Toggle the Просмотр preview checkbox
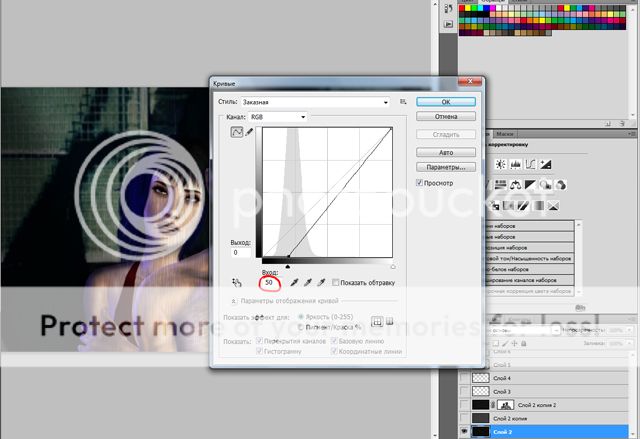The image size is (640, 439). point(421,183)
